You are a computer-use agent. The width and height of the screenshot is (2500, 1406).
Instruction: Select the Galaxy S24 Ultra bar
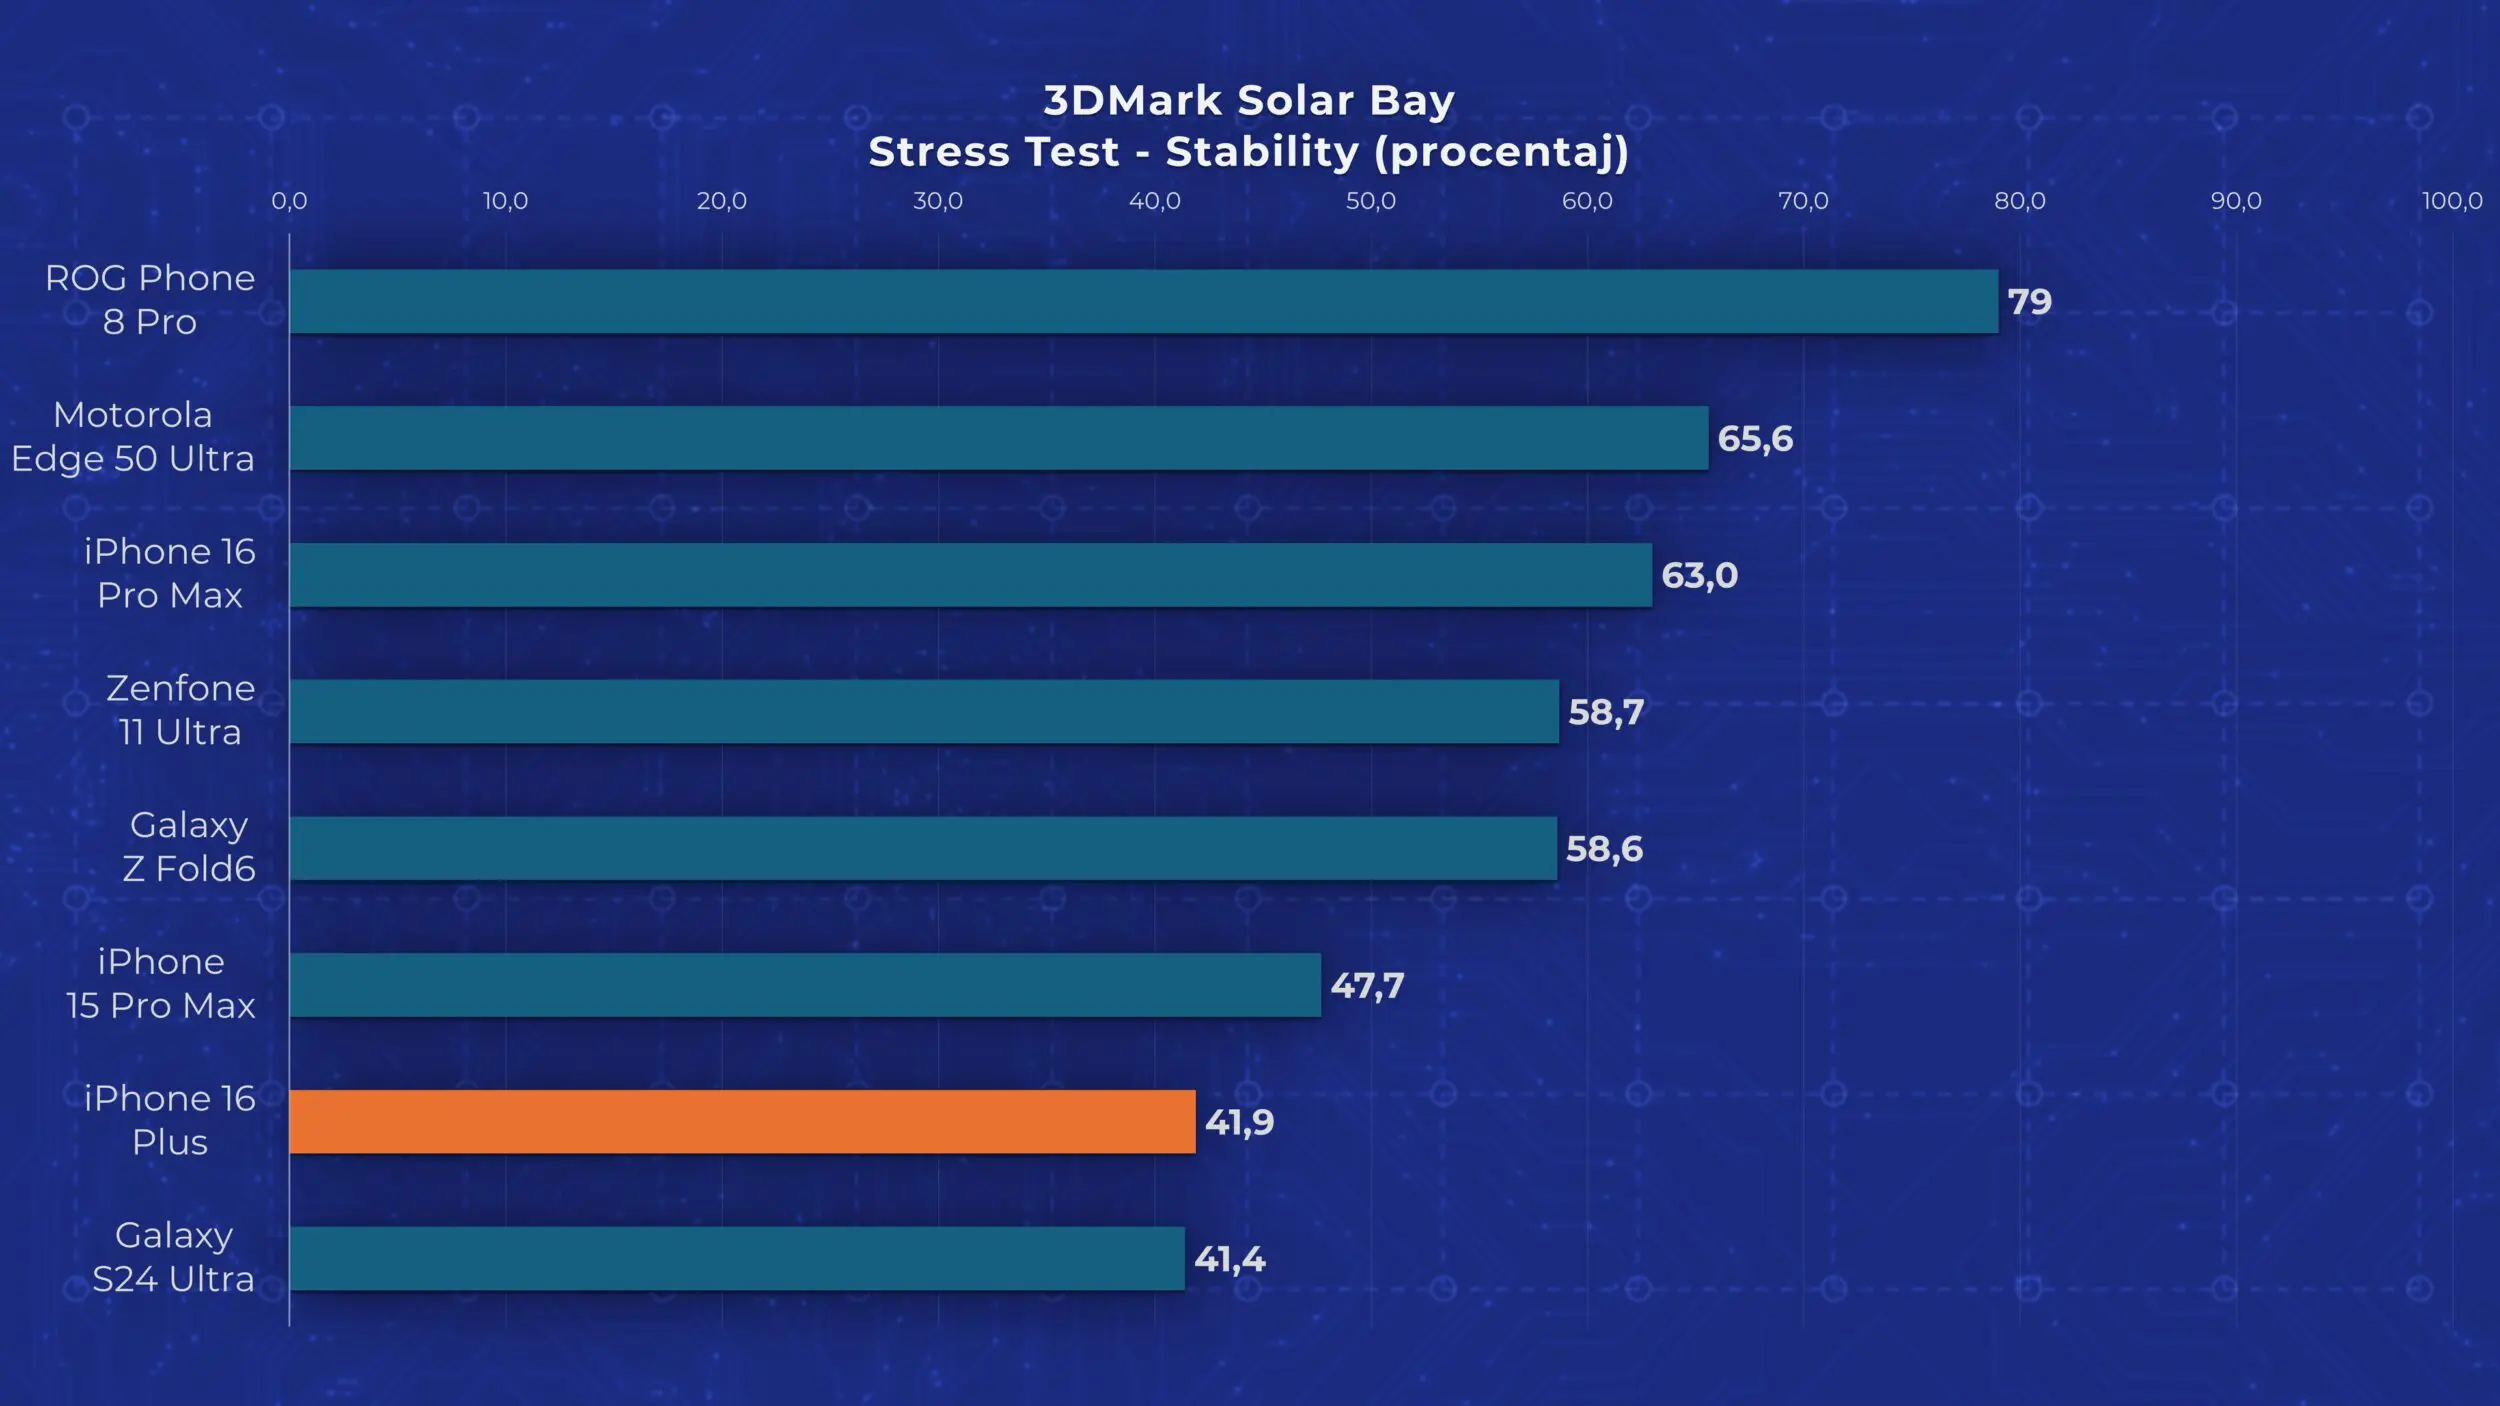point(737,1259)
